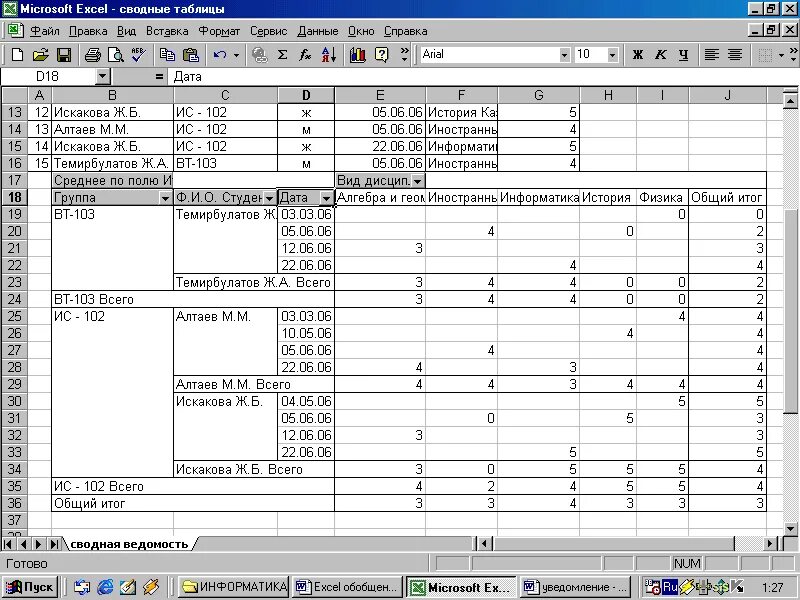Open the Arial font name dropdown
This screenshot has height=600, width=800.
click(x=564, y=55)
